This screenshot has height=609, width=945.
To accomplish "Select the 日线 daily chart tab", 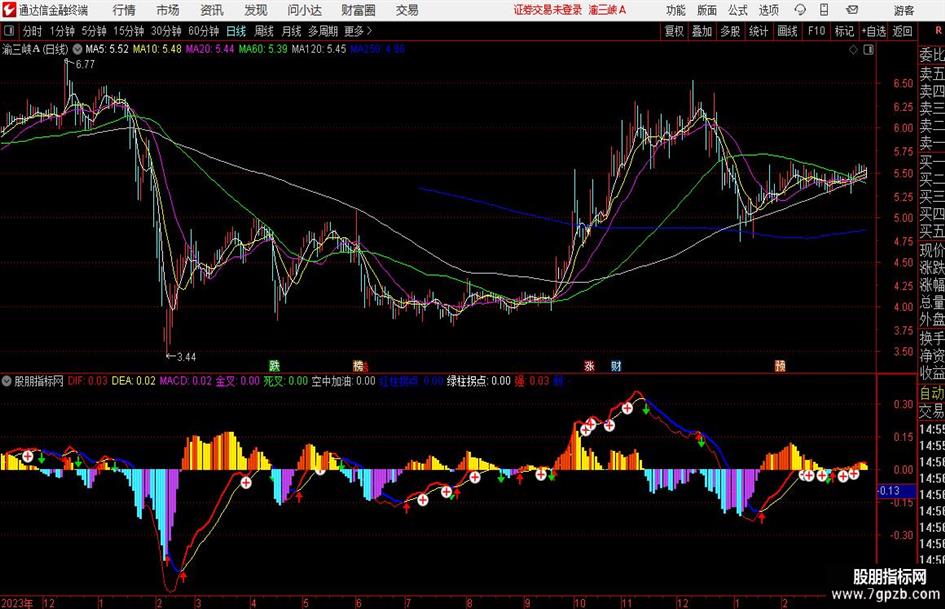I will (236, 31).
